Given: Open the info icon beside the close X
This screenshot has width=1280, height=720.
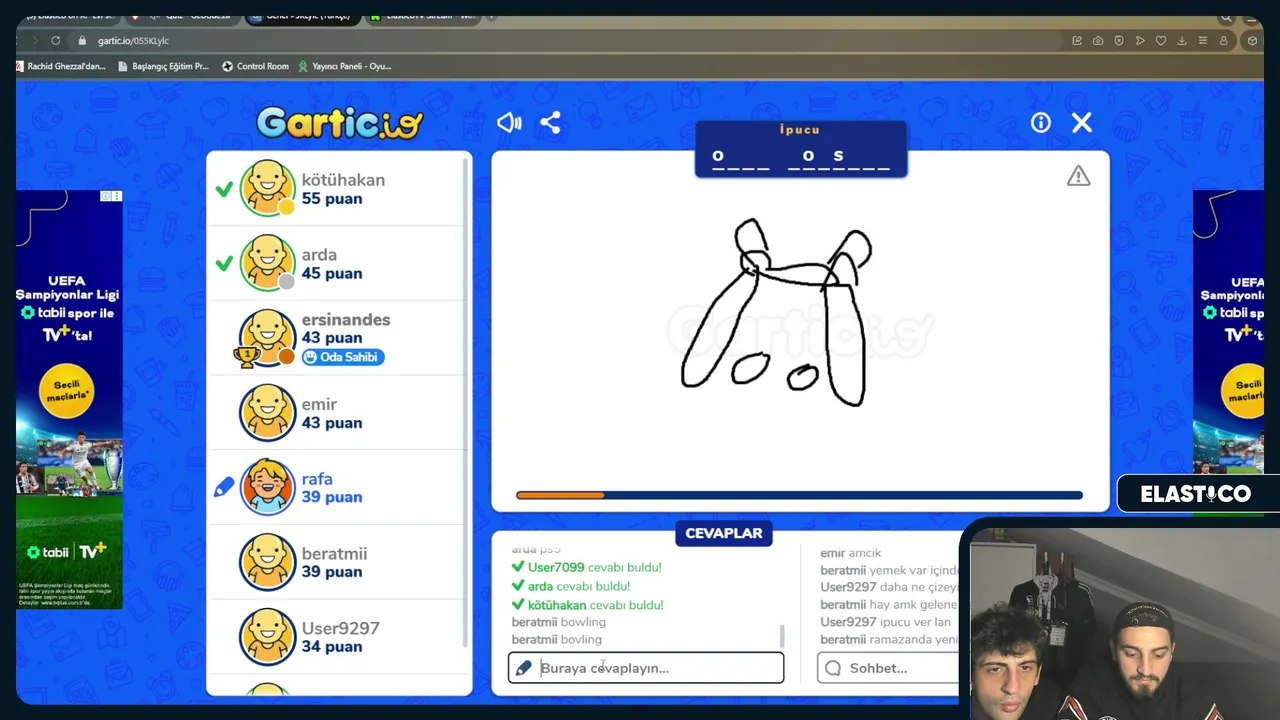Looking at the screenshot, I should (1041, 122).
